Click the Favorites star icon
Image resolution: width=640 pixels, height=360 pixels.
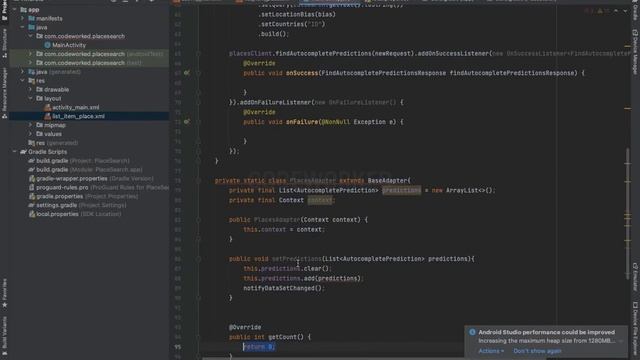4,305
